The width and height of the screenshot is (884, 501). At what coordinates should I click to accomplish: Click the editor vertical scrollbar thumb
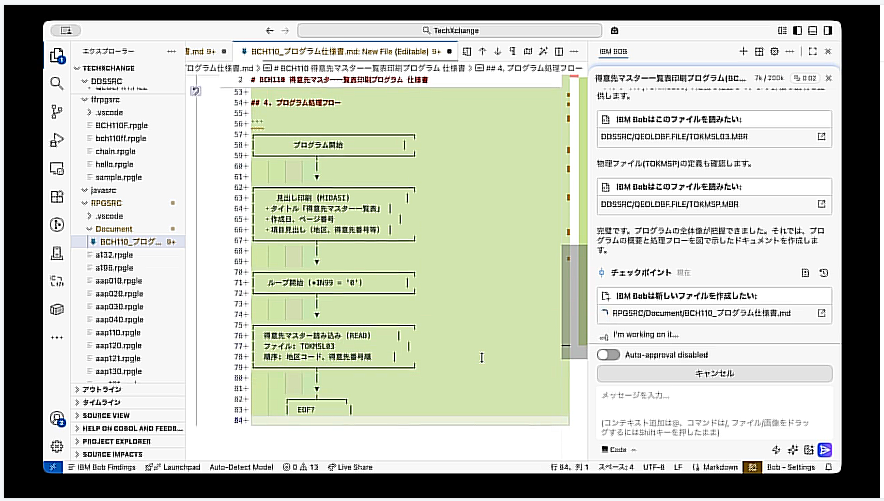[574, 302]
